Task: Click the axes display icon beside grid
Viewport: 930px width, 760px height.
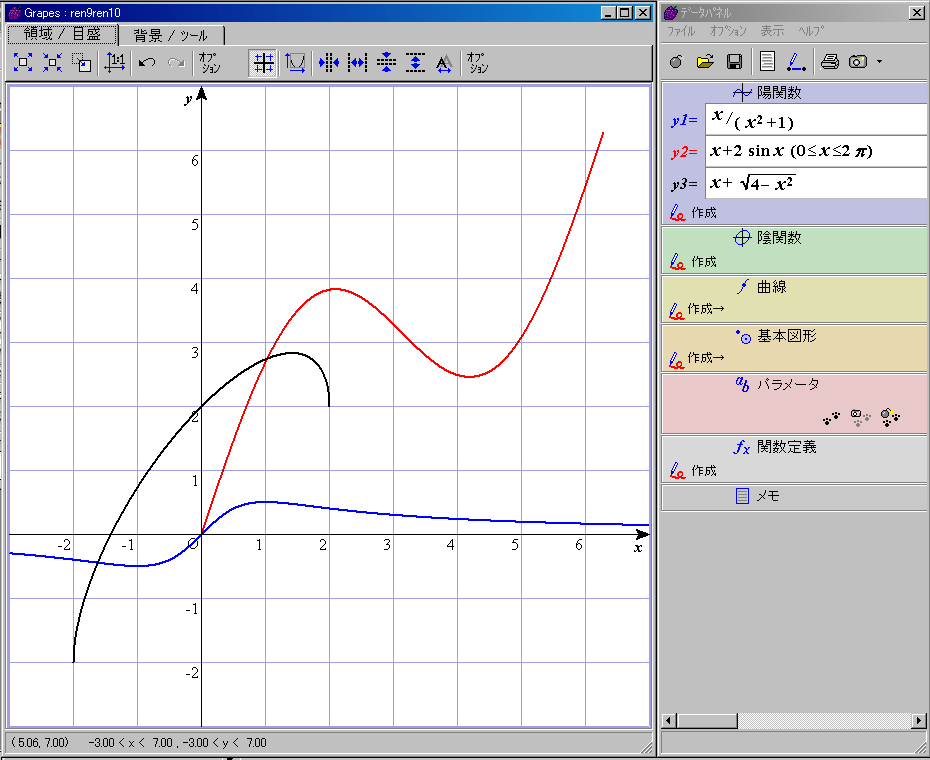Action: pos(295,62)
